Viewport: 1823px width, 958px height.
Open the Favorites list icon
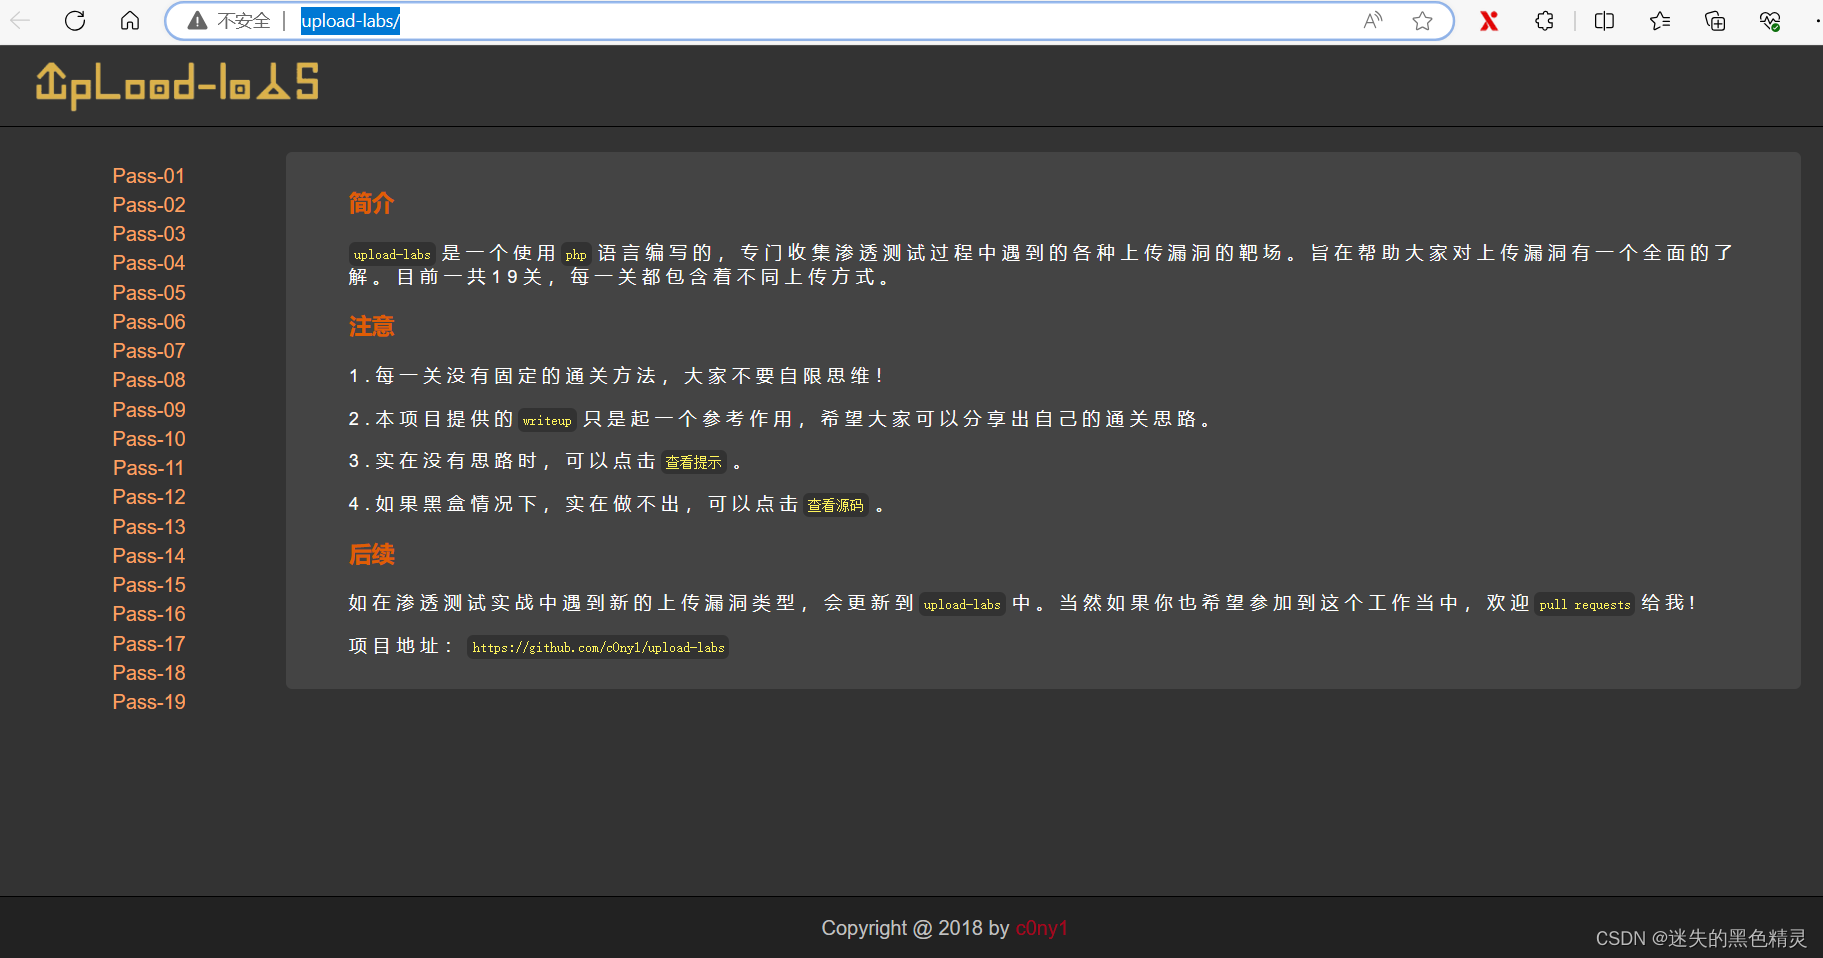1660,21
